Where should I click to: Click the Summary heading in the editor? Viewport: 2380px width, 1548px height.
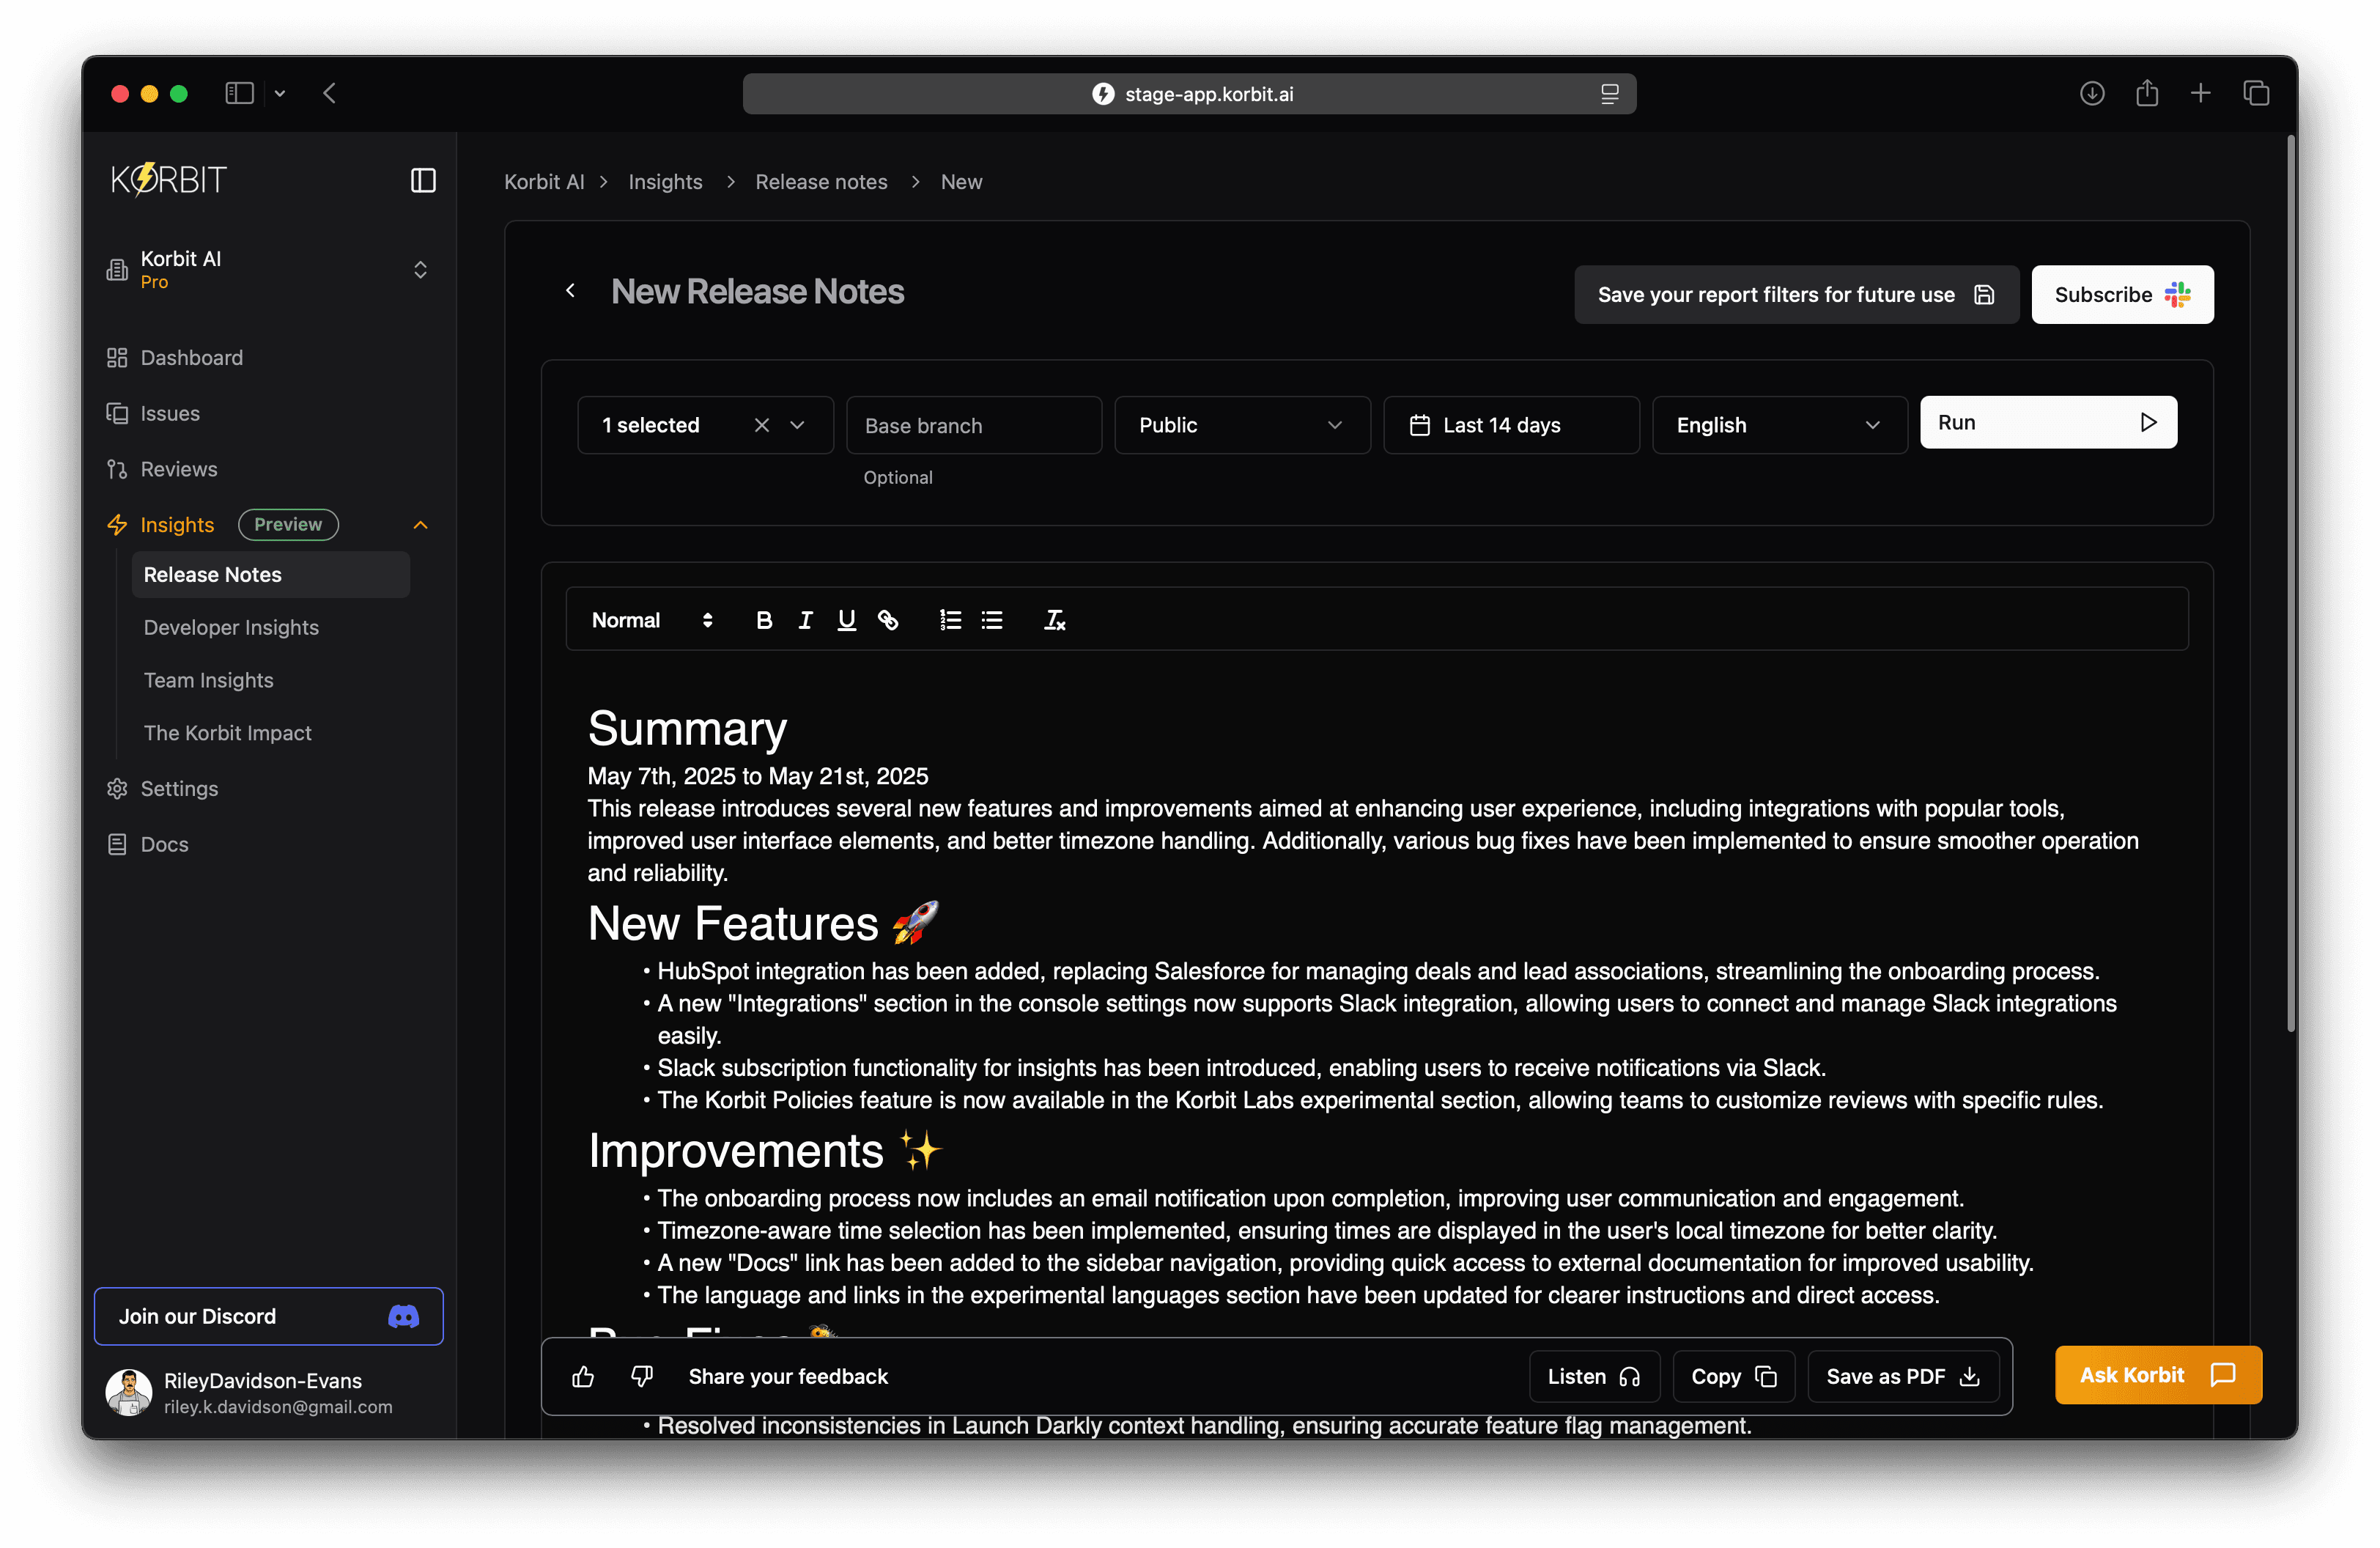pos(687,728)
